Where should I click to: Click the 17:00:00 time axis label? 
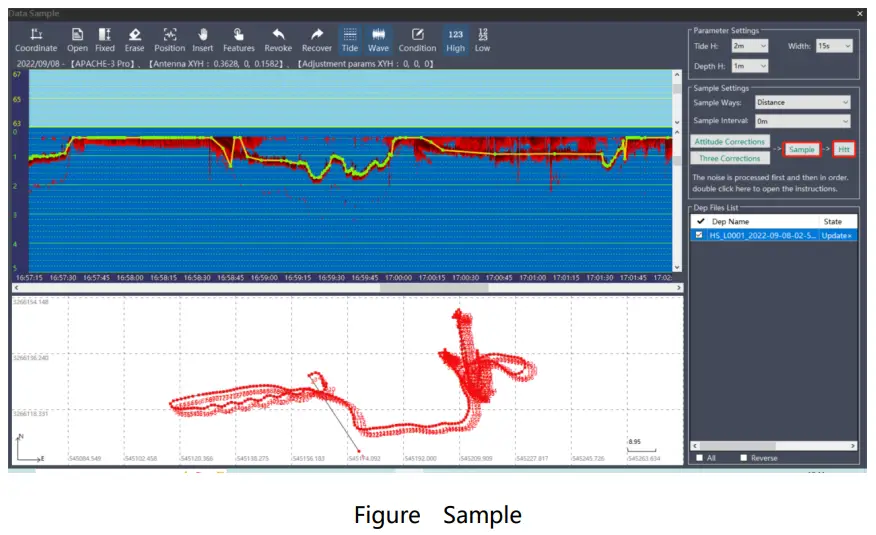(x=398, y=278)
